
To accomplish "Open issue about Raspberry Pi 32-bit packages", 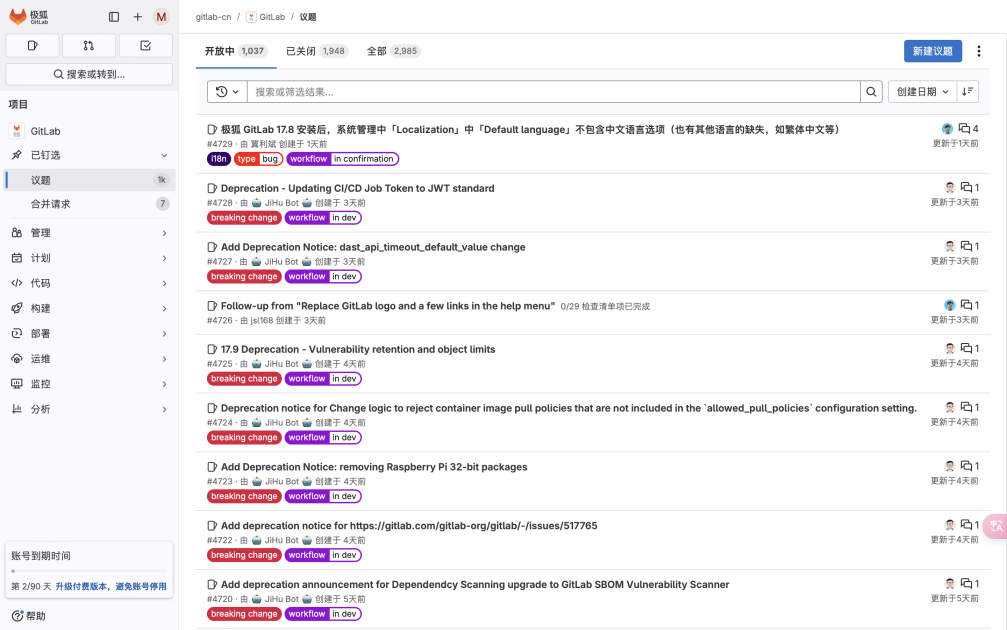I will (374, 467).
